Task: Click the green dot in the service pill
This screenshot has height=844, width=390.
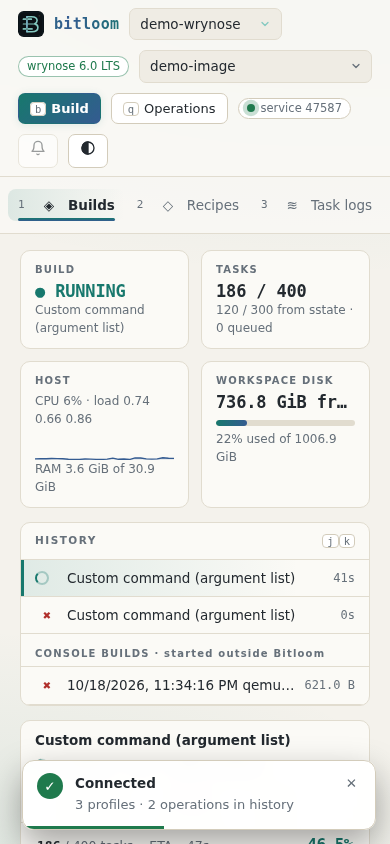Action: tap(251, 108)
